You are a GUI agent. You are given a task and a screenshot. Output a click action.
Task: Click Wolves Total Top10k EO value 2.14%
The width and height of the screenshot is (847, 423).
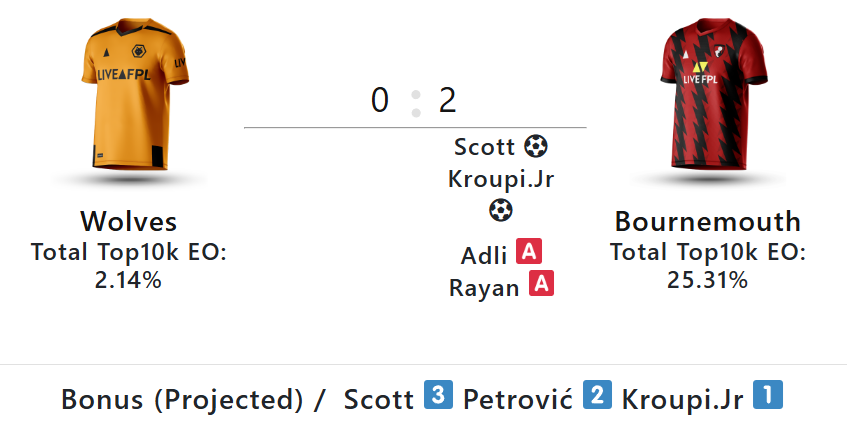pos(128,279)
